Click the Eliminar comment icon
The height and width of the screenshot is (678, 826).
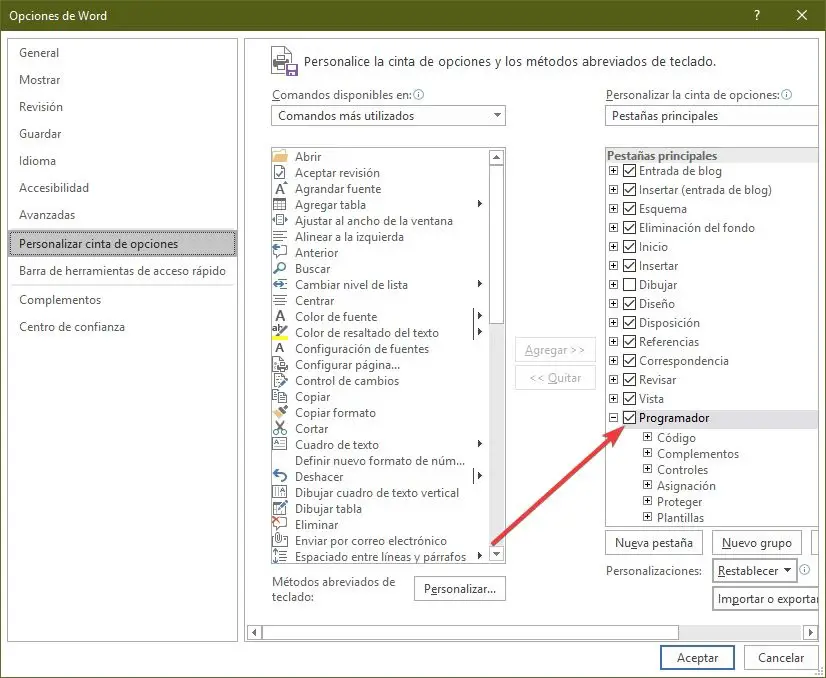(x=280, y=524)
